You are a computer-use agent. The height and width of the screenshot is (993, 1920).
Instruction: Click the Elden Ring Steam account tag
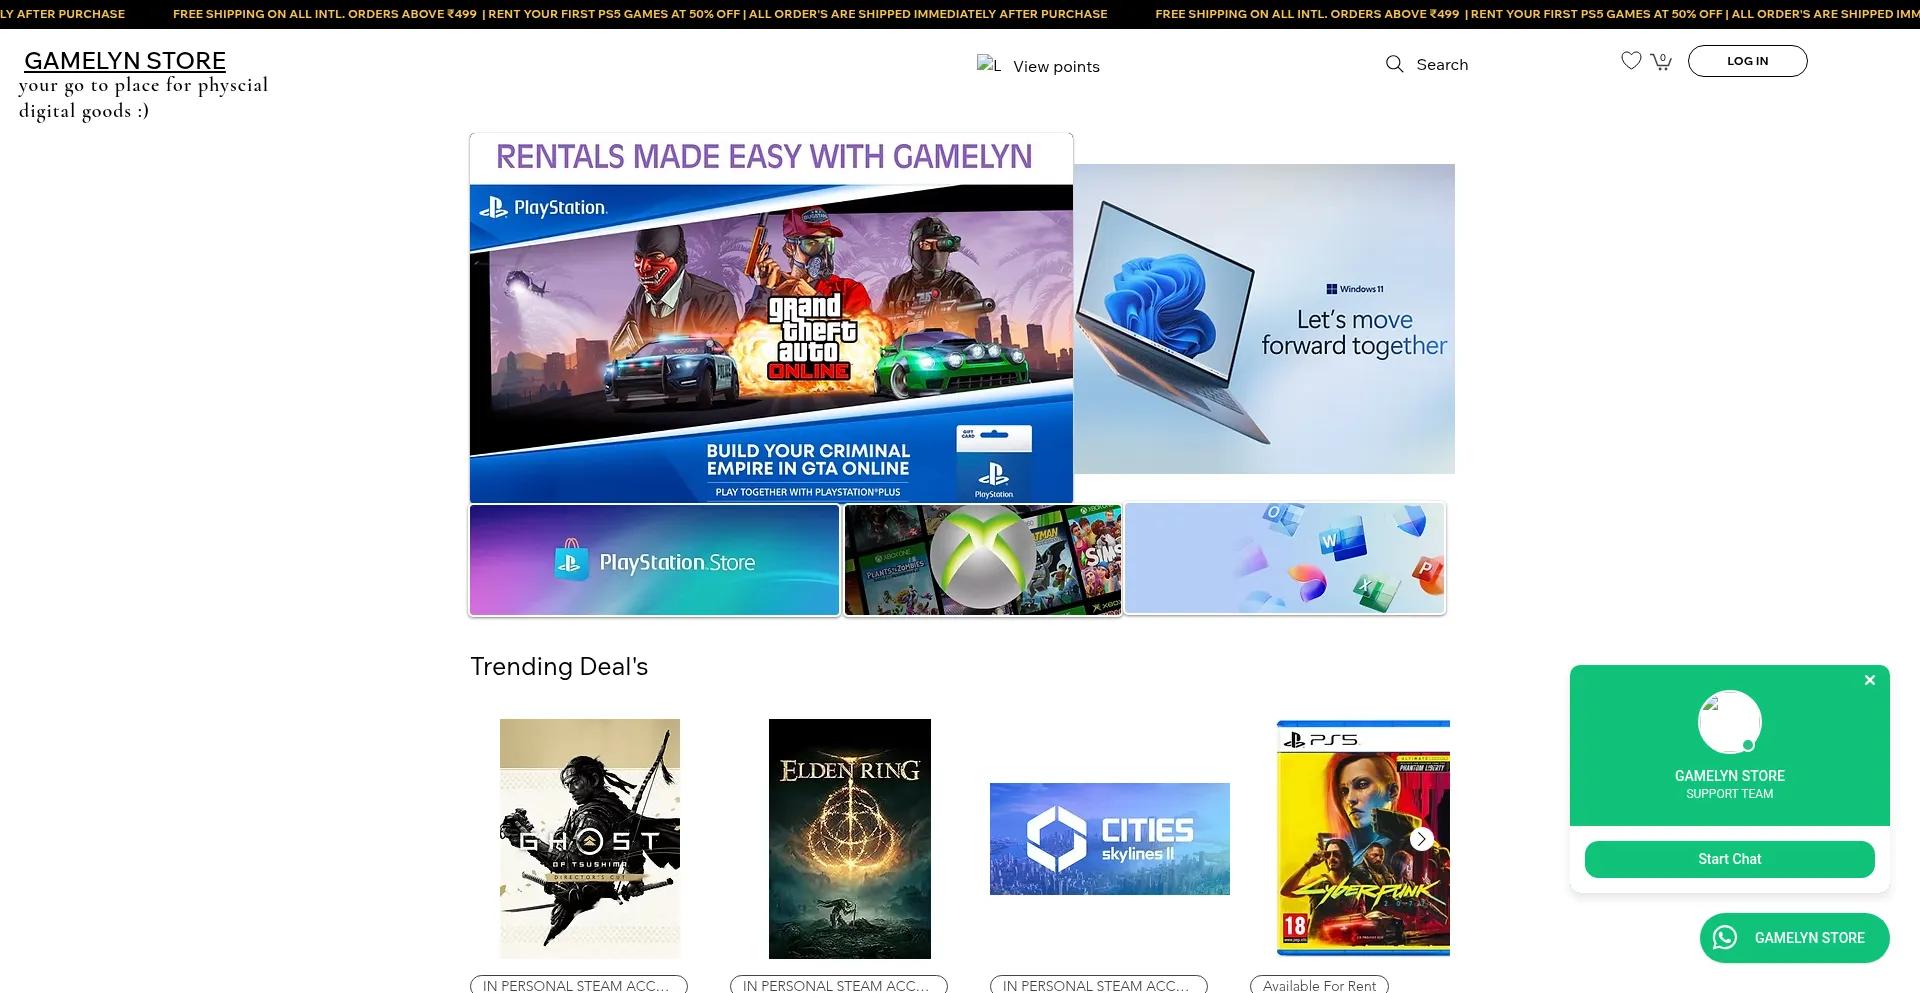click(x=839, y=985)
